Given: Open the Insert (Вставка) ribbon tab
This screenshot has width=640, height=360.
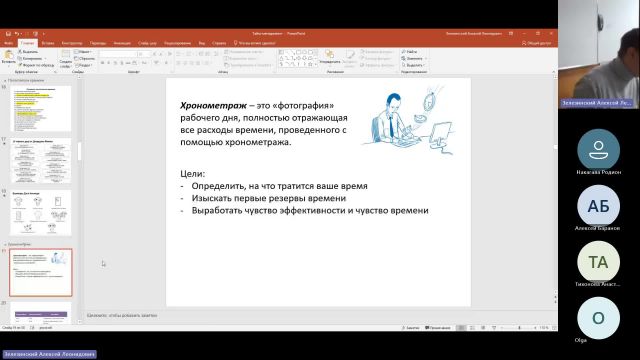Looking at the screenshot, I should tap(48, 43).
